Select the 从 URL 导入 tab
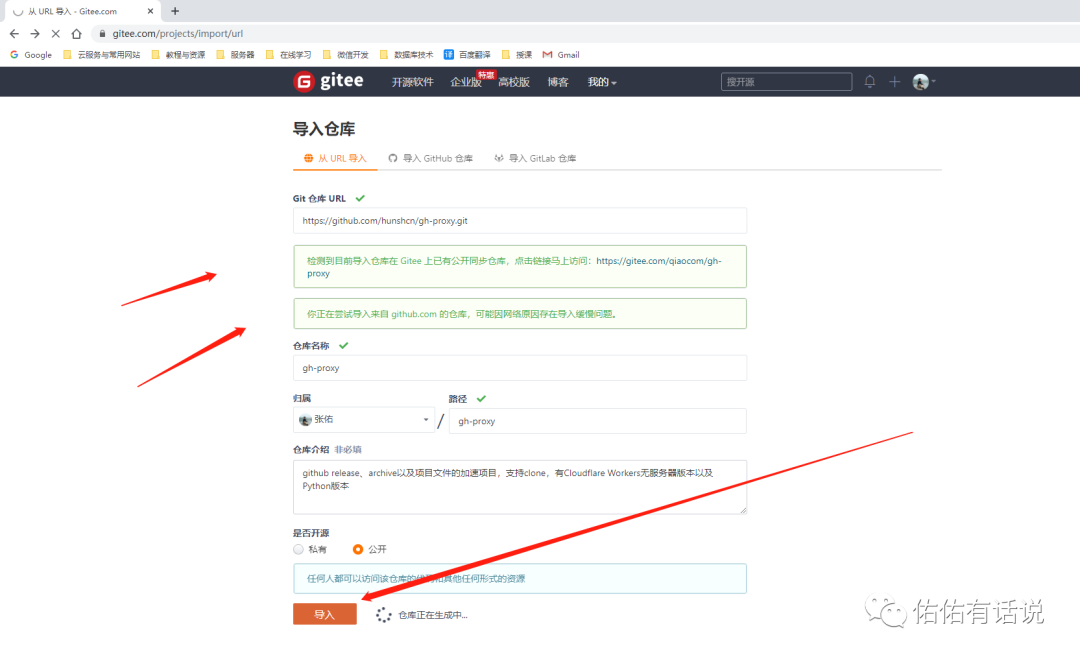 tap(335, 158)
